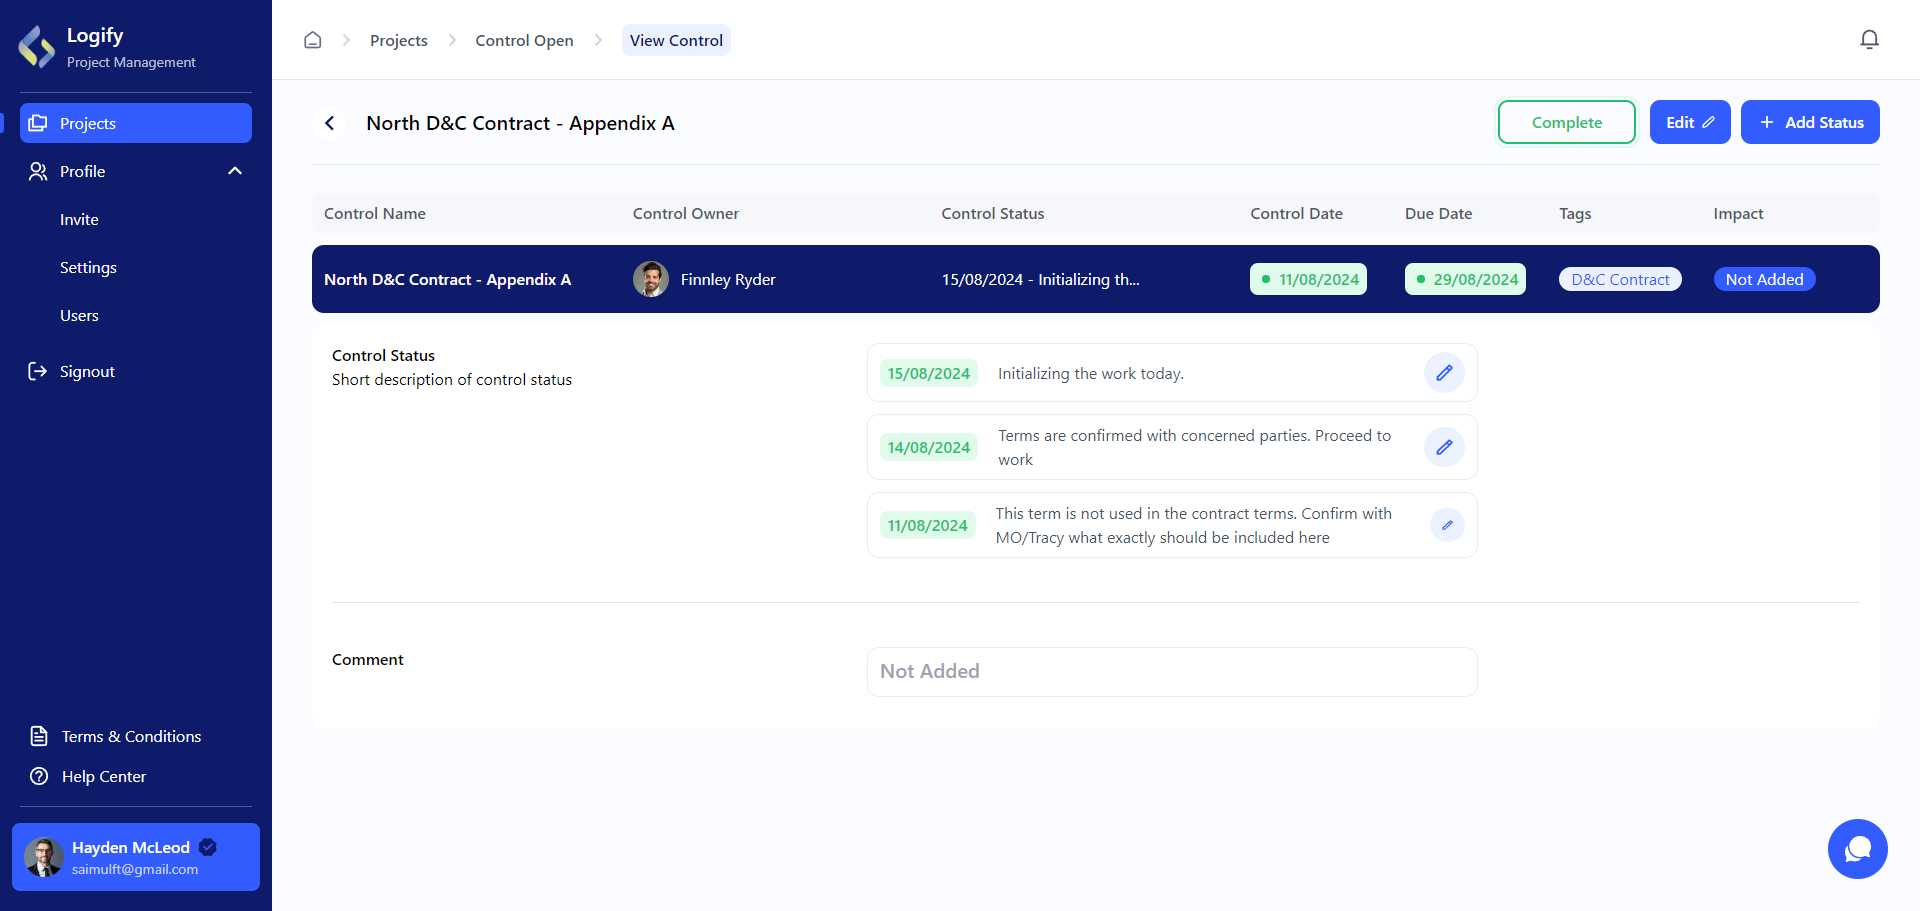Image resolution: width=1920 pixels, height=911 pixels.
Task: Open Terms & Conditions
Action: [131, 736]
